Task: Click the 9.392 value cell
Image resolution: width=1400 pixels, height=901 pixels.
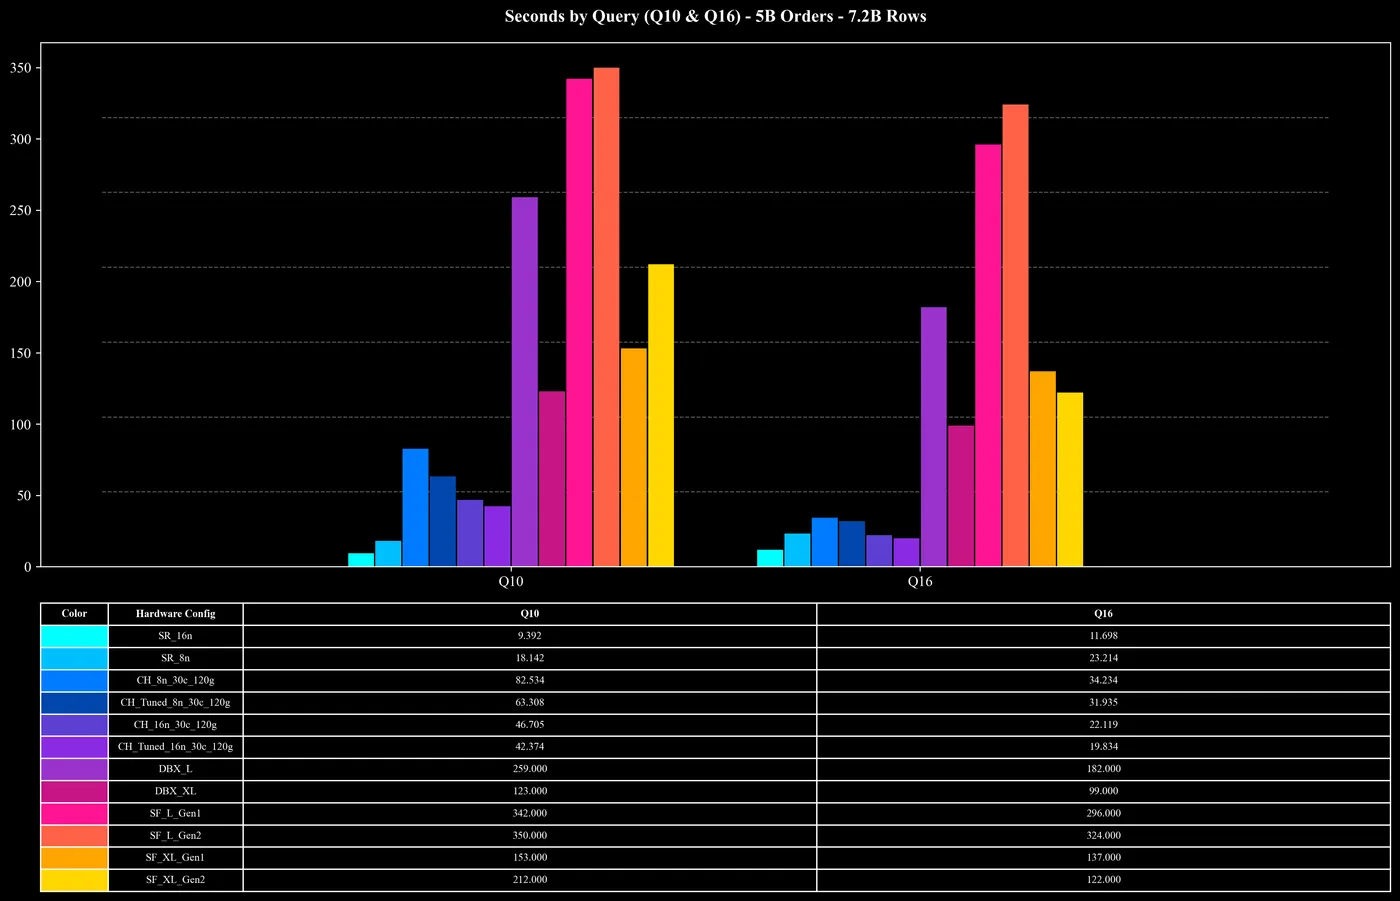Action: (530, 636)
